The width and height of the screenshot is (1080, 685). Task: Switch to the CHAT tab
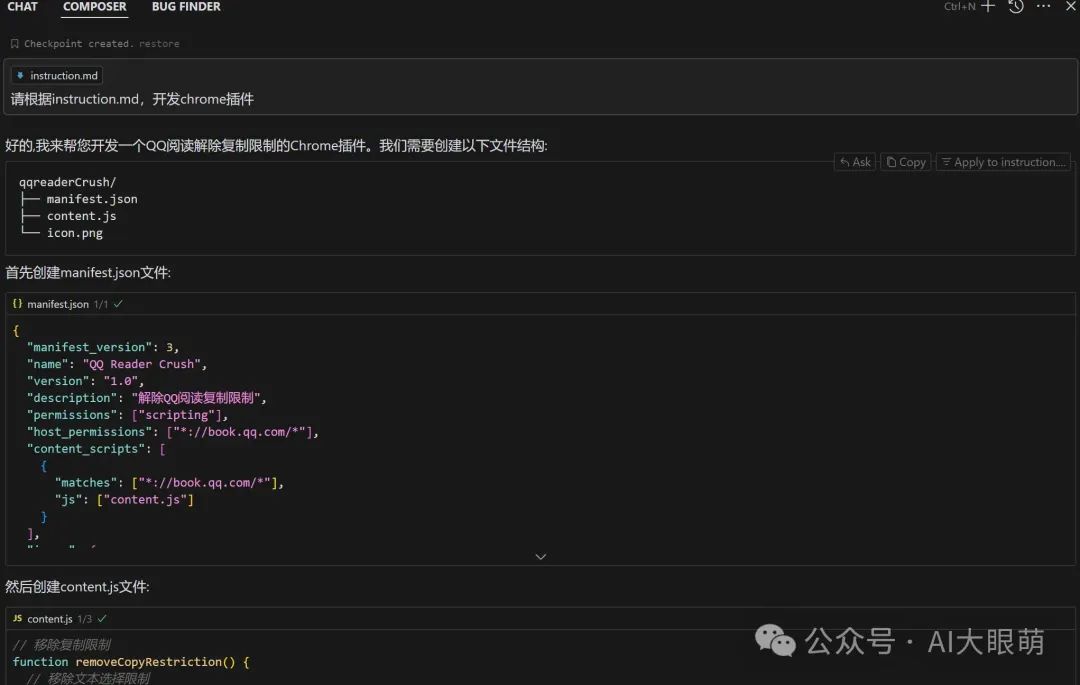(22, 7)
